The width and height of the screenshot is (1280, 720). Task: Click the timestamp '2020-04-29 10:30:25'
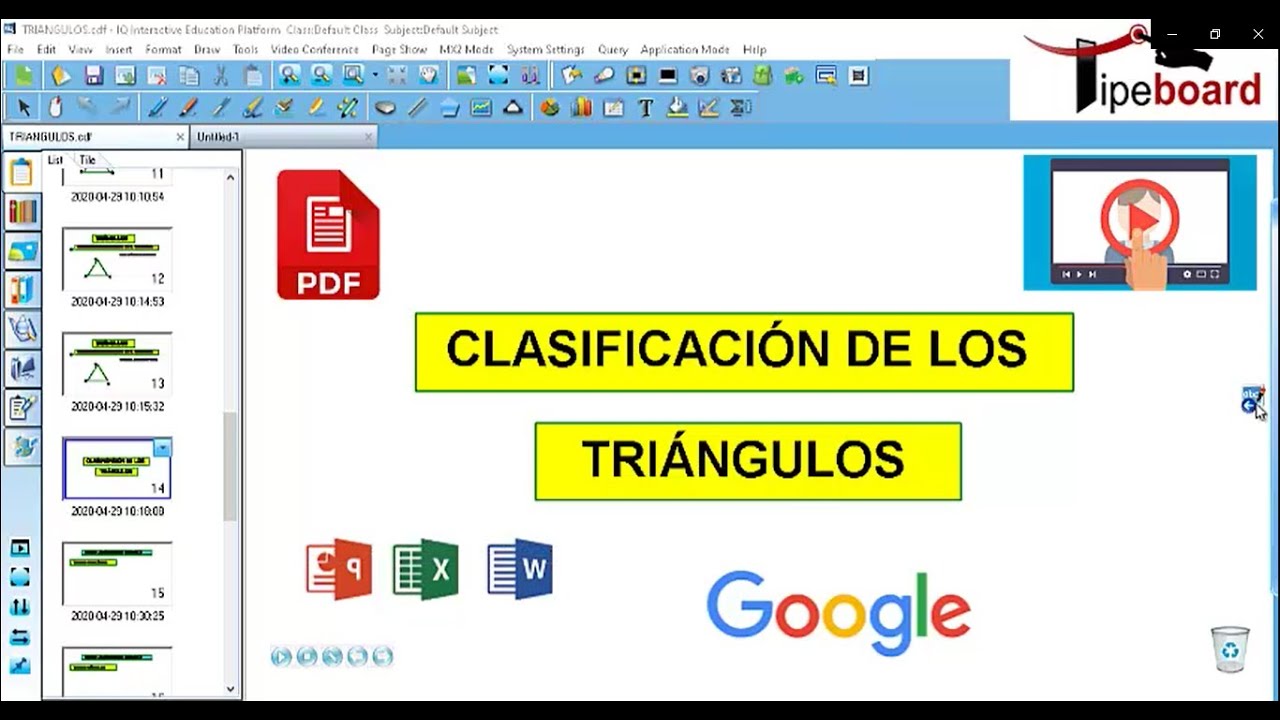tap(117, 616)
